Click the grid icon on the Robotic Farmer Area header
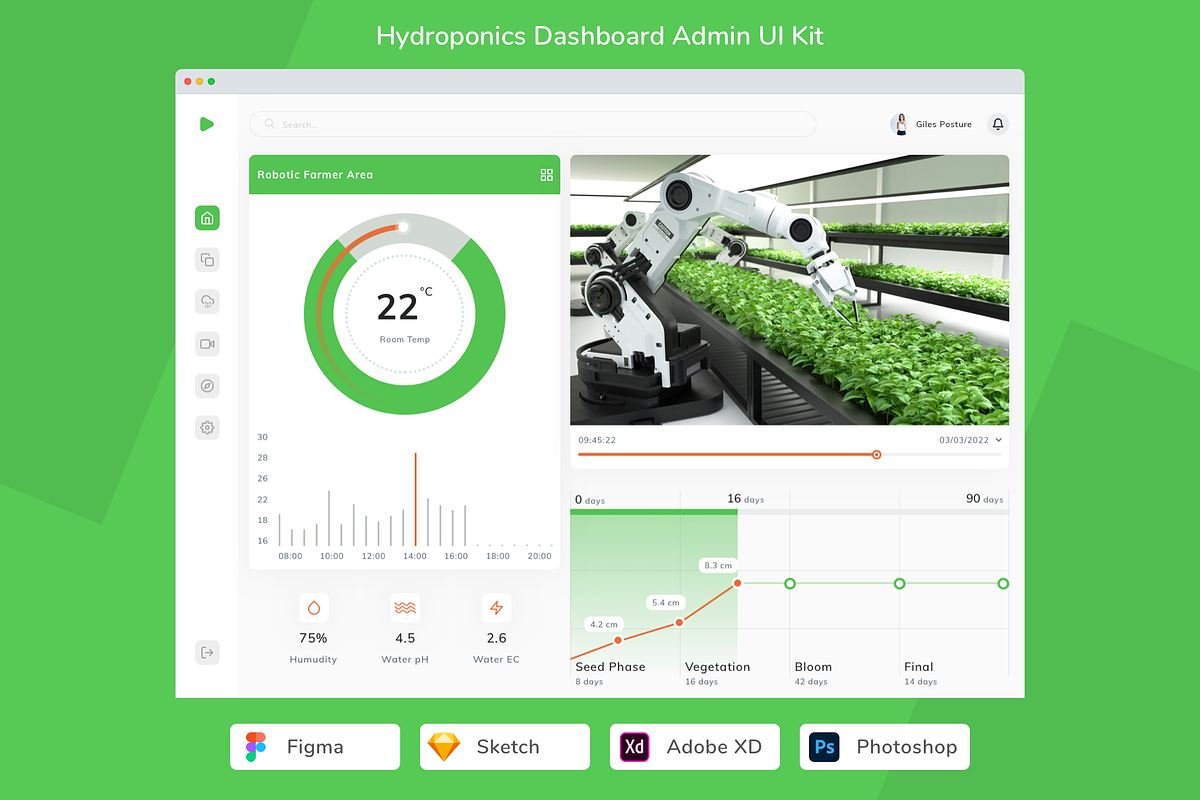 (x=546, y=174)
